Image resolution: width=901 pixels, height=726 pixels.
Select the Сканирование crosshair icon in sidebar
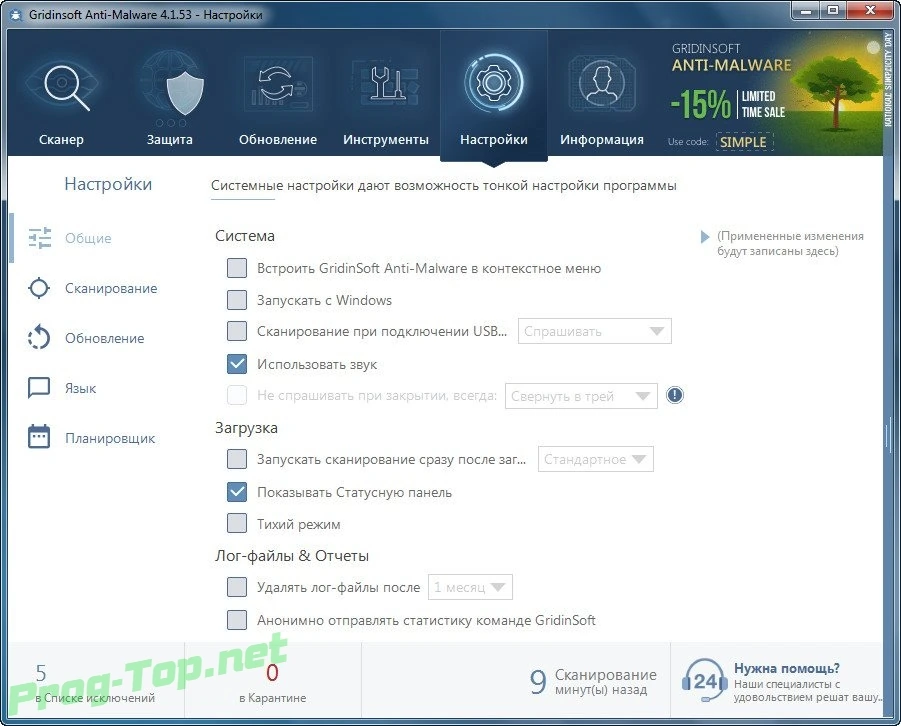pyautogui.click(x=39, y=287)
